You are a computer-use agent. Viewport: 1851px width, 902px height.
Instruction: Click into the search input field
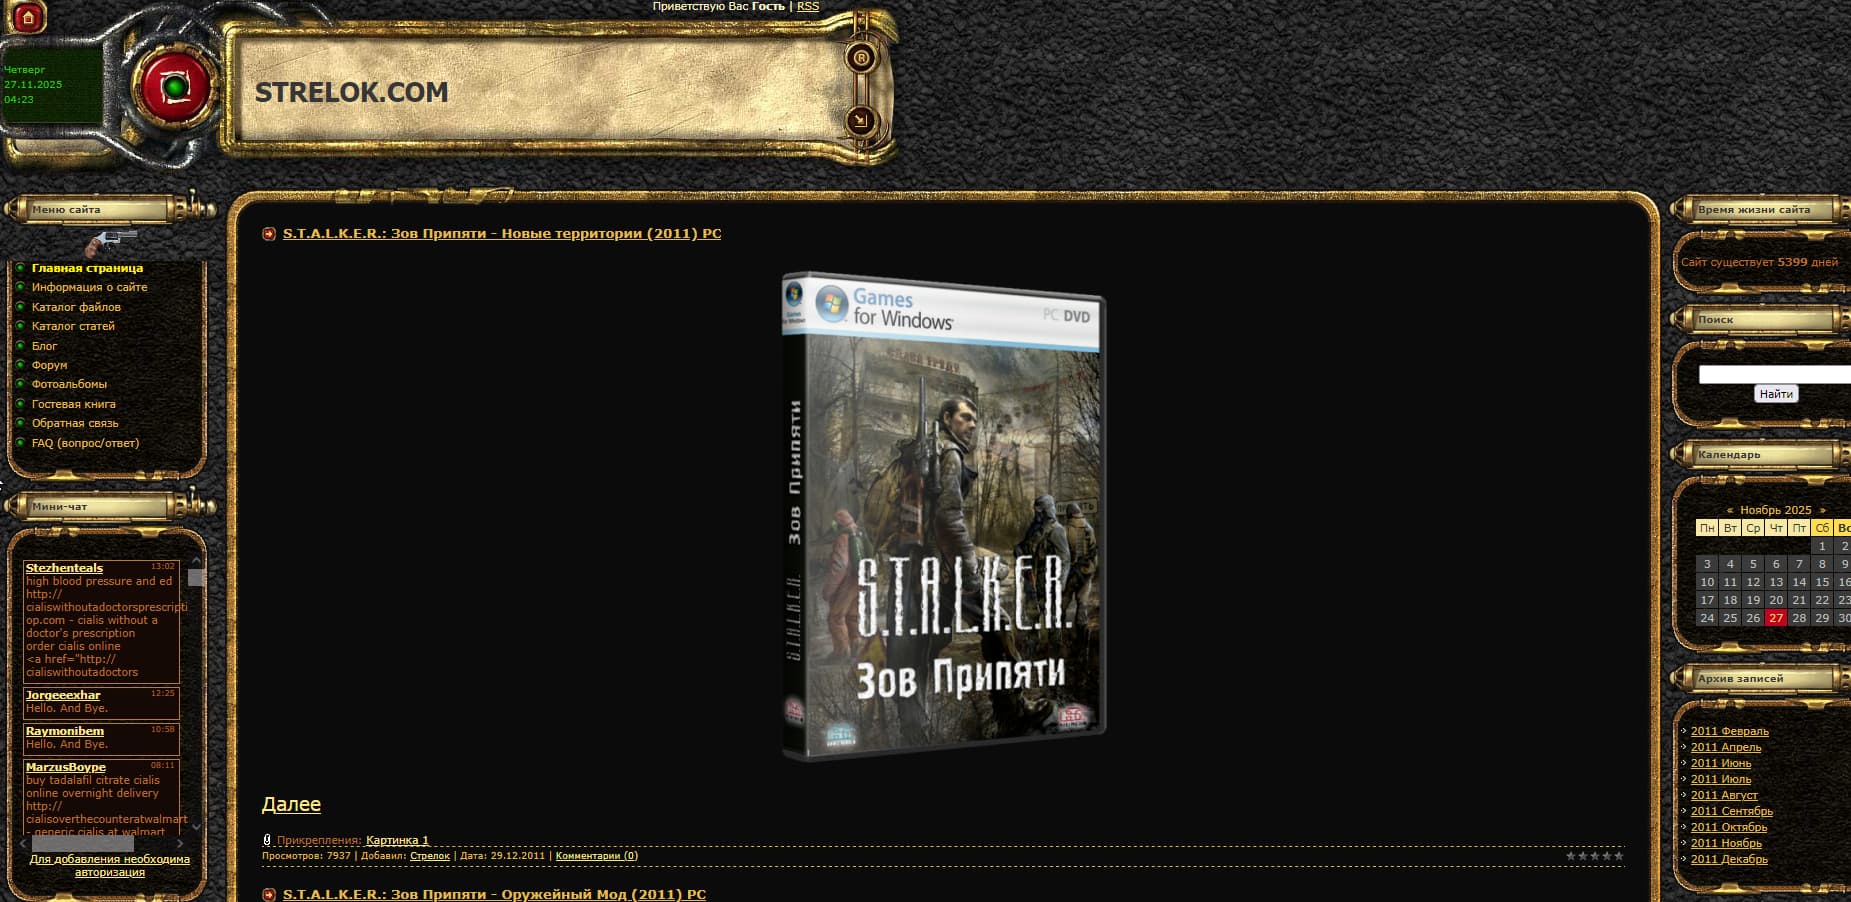point(1774,375)
